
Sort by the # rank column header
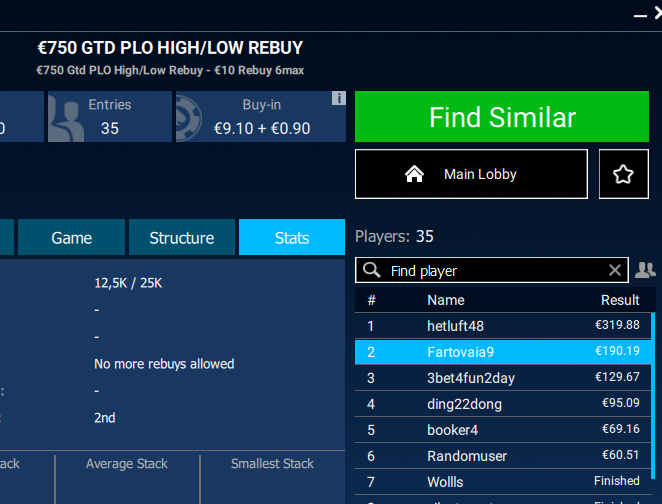[x=372, y=300]
